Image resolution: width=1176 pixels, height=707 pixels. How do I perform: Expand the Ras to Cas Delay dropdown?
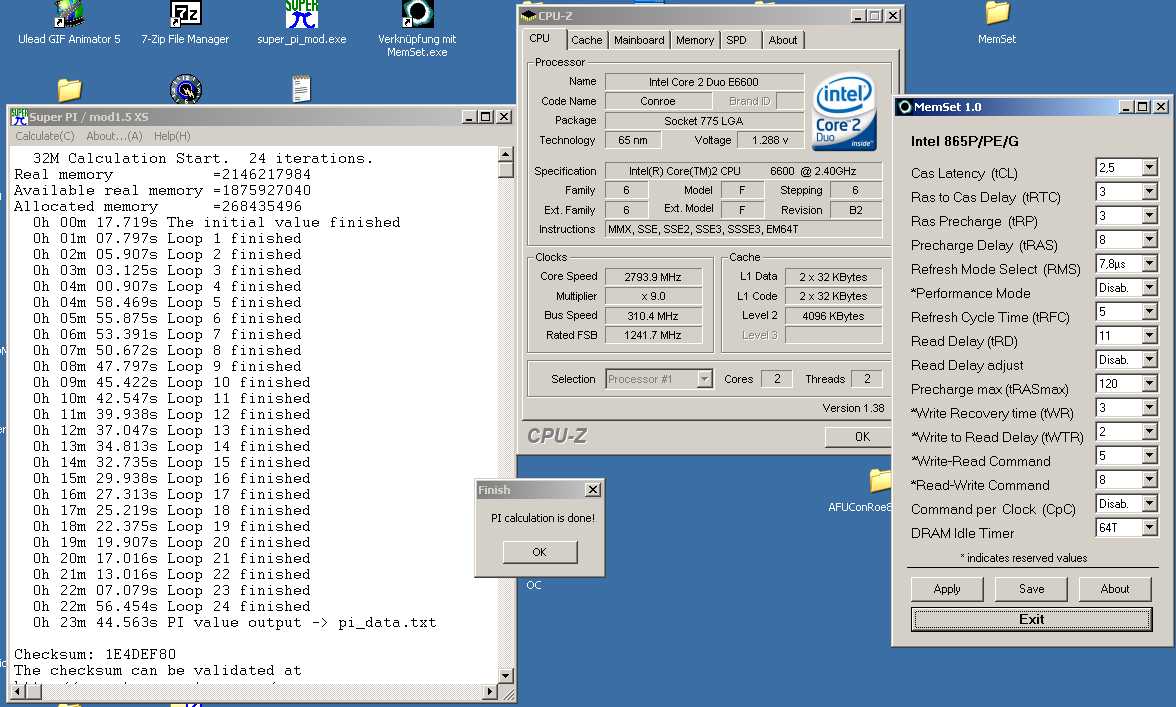(x=1149, y=191)
